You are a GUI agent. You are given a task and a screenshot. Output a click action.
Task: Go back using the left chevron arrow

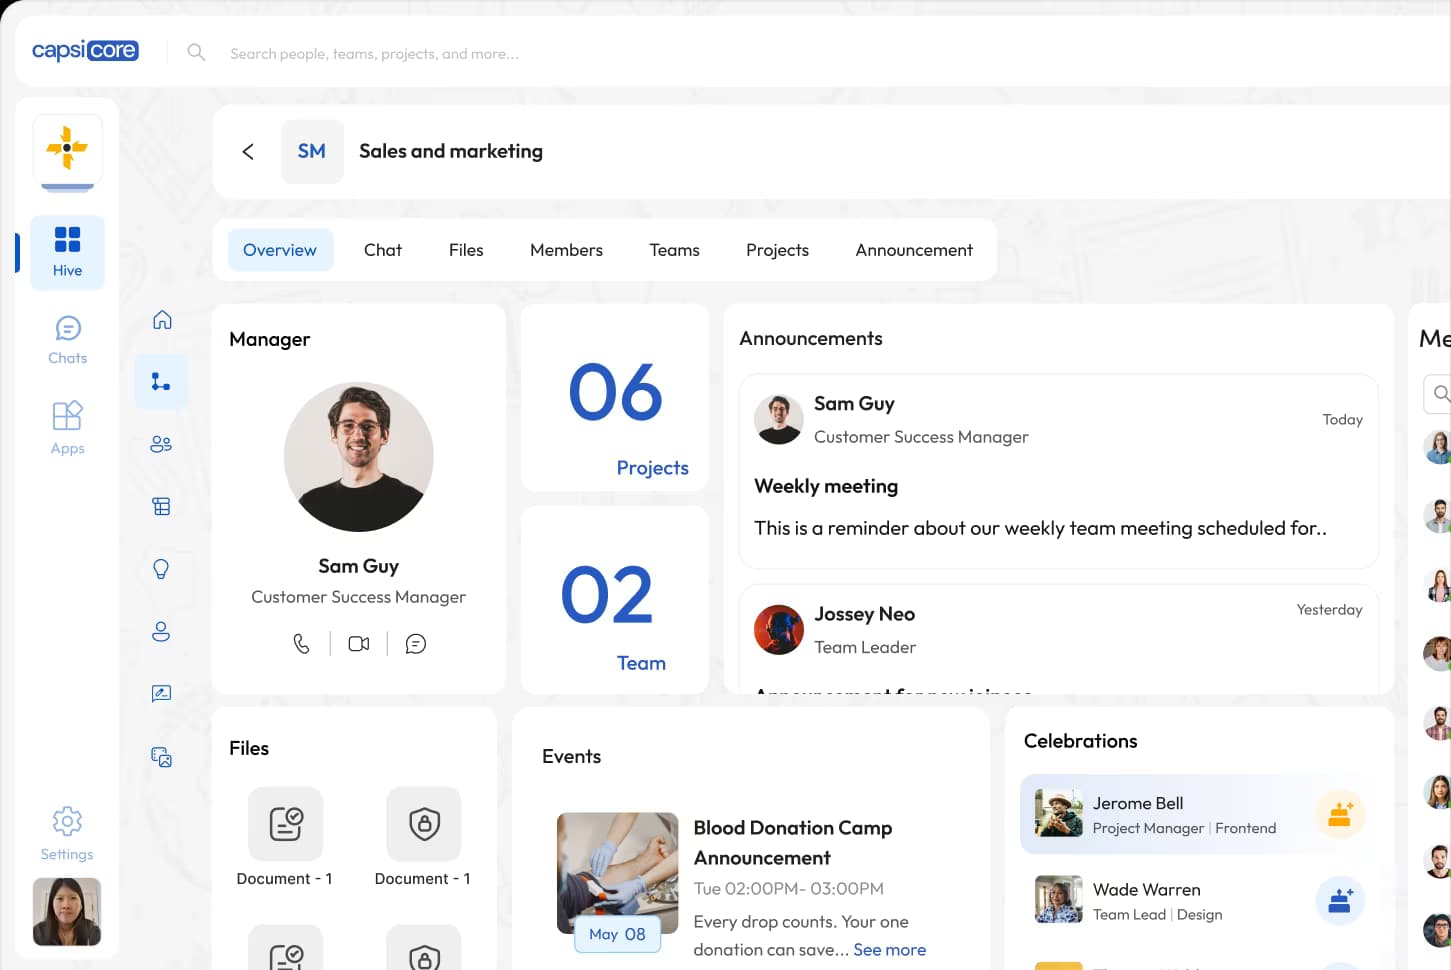(x=248, y=151)
